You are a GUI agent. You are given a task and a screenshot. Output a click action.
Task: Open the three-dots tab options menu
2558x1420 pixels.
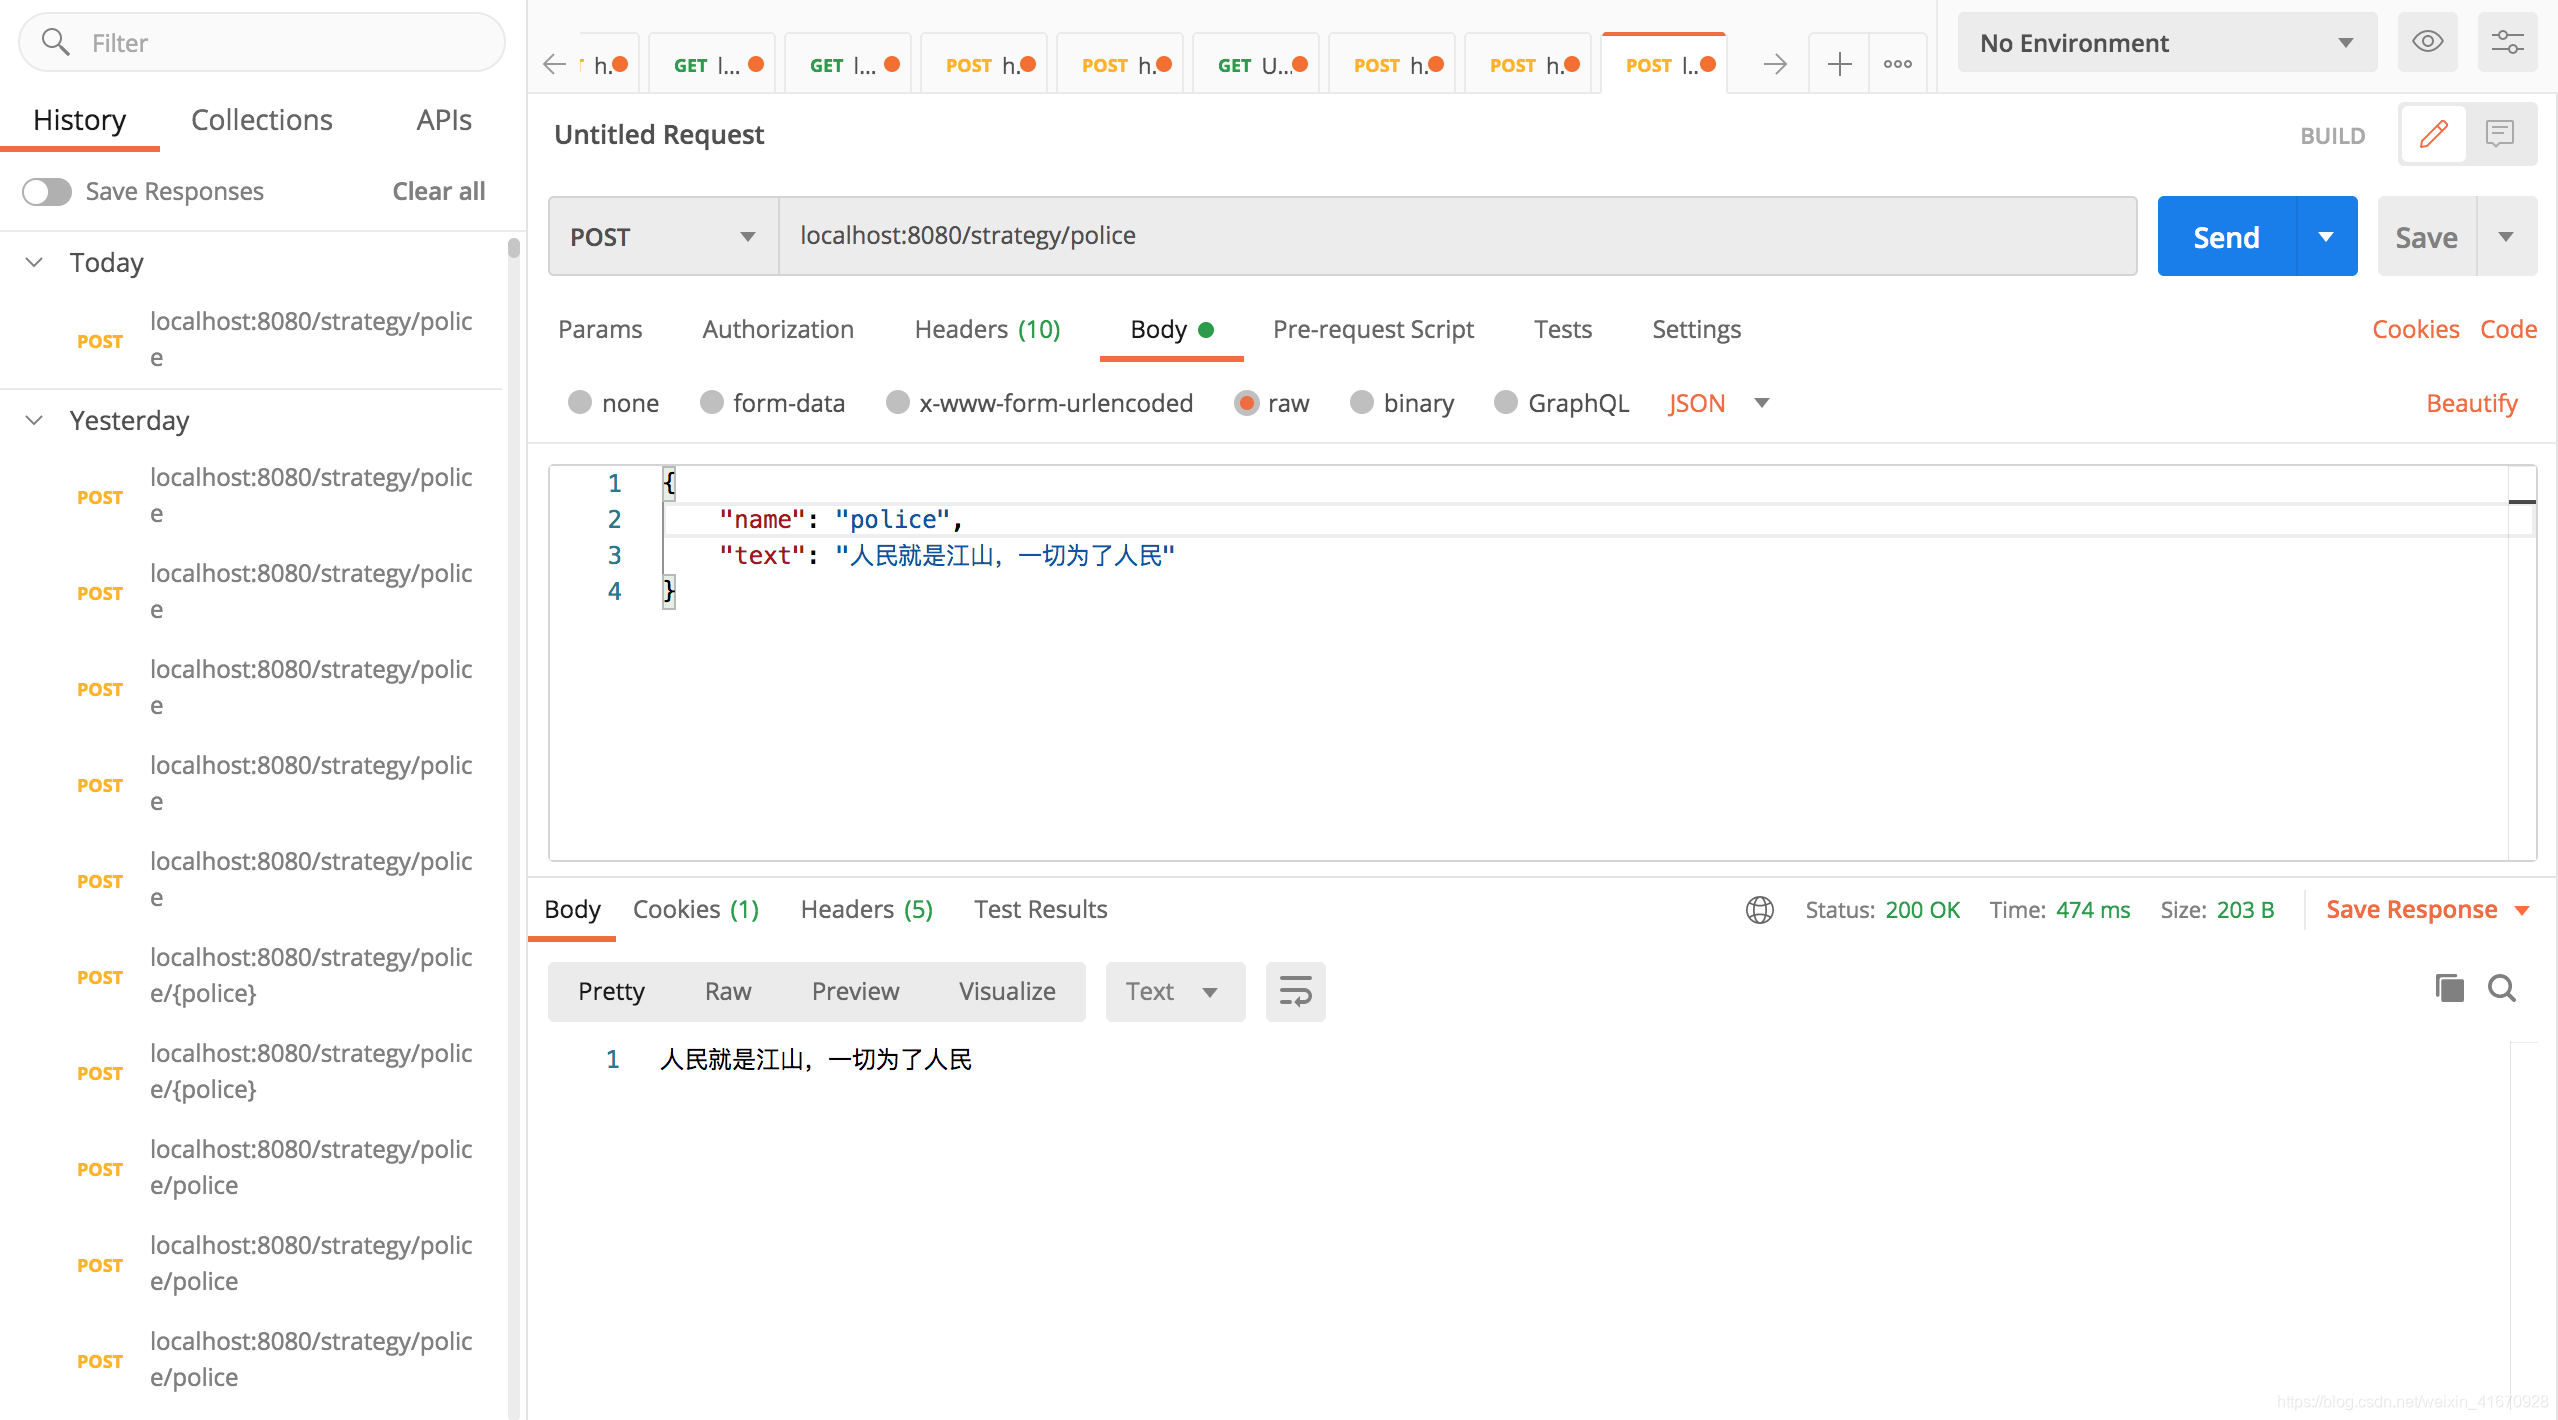tap(1897, 65)
